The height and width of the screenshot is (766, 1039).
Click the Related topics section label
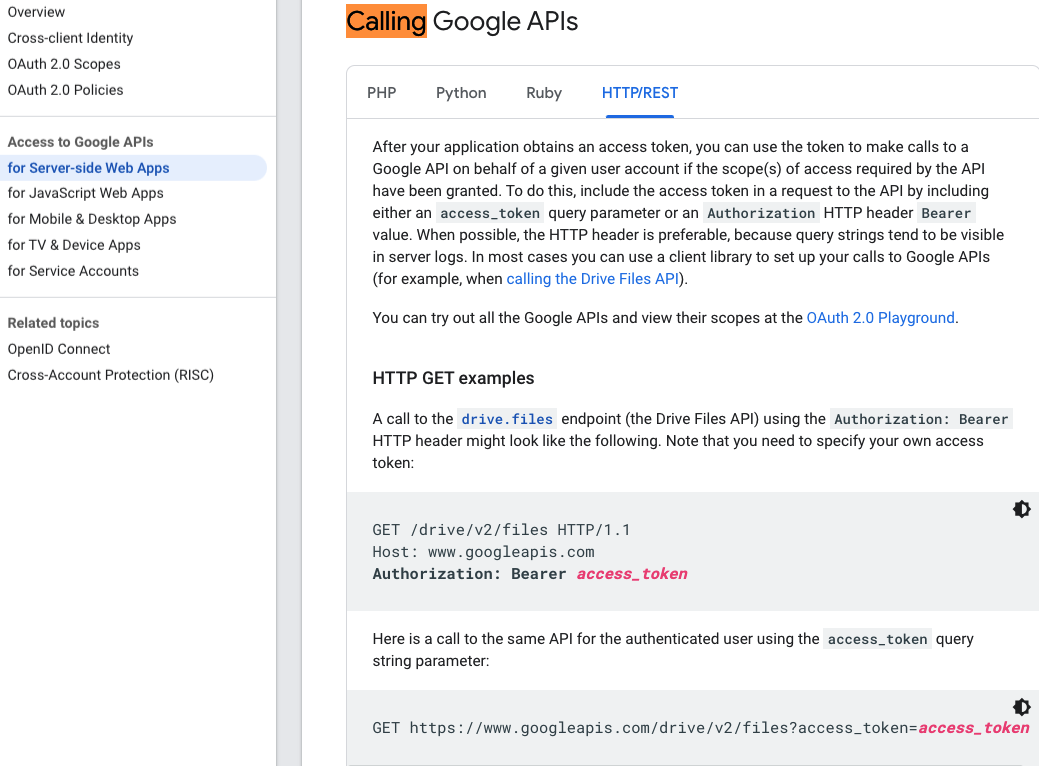pyautogui.click(x=53, y=323)
